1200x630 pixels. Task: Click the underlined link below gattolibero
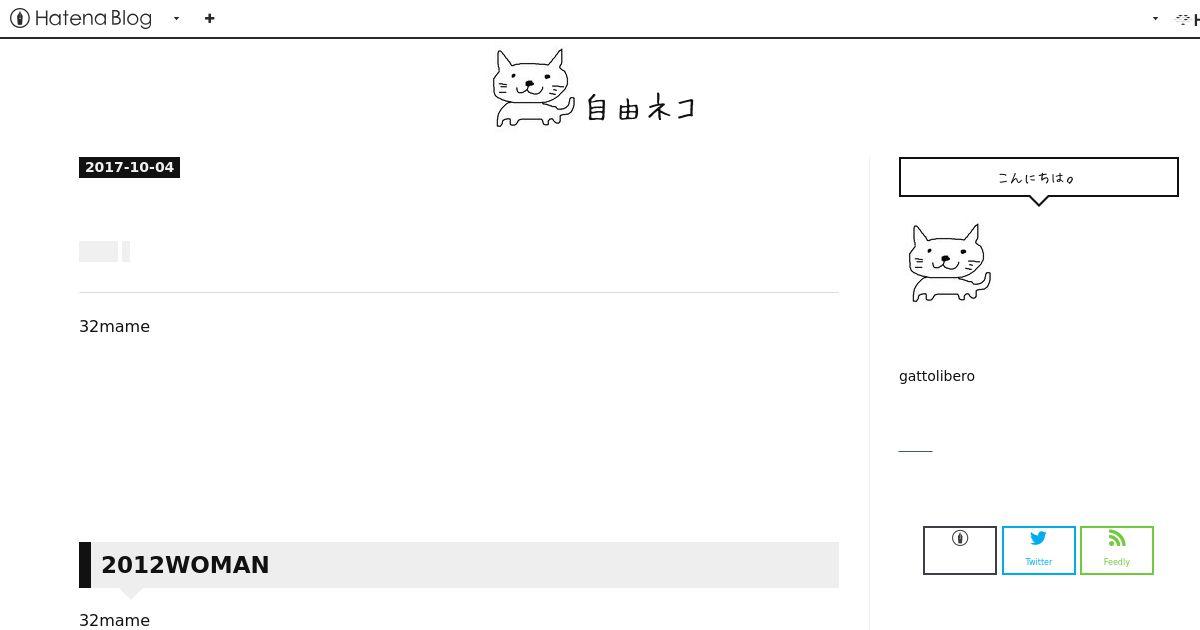(915, 451)
